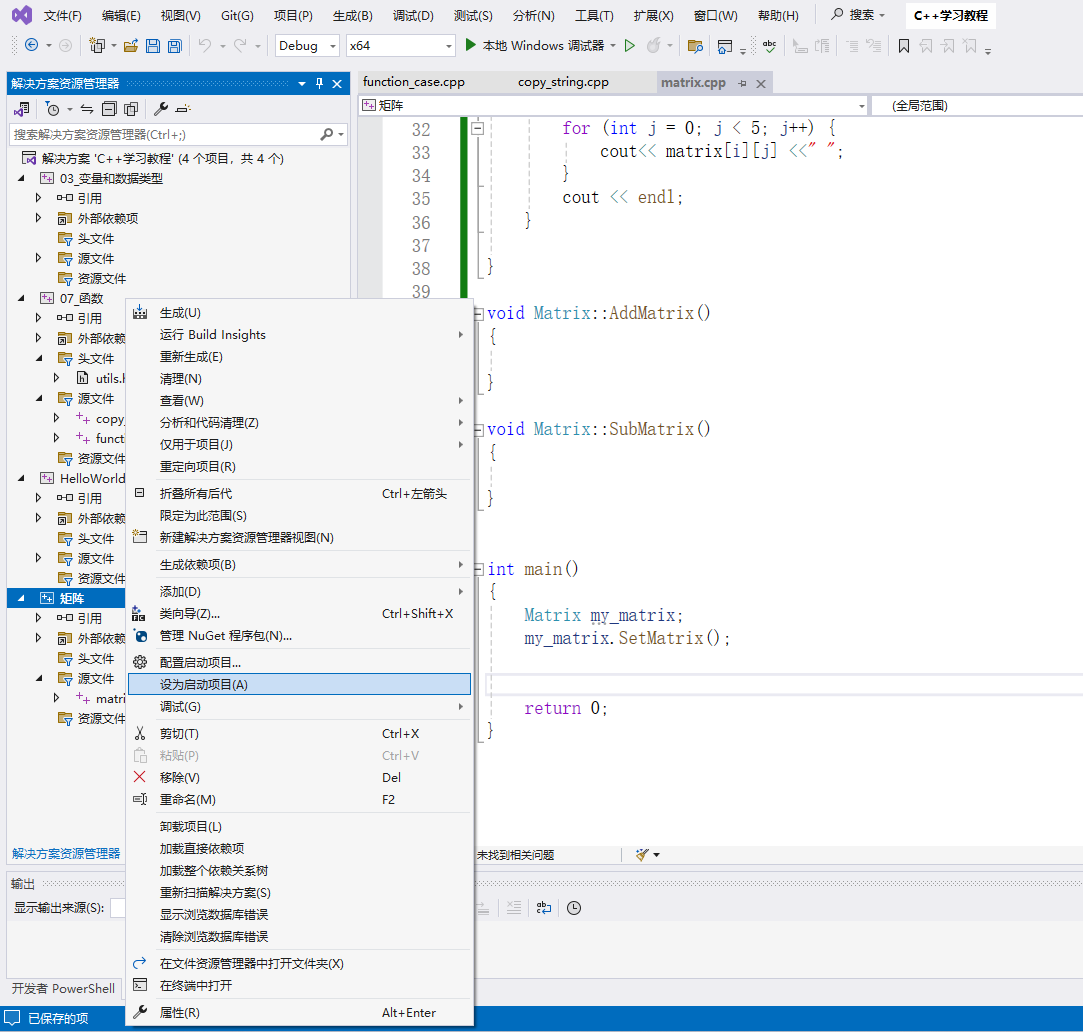Click the 解决方案资源管理器 bottom tab link
Viewport: 1083px width, 1032px height.
click(66, 854)
